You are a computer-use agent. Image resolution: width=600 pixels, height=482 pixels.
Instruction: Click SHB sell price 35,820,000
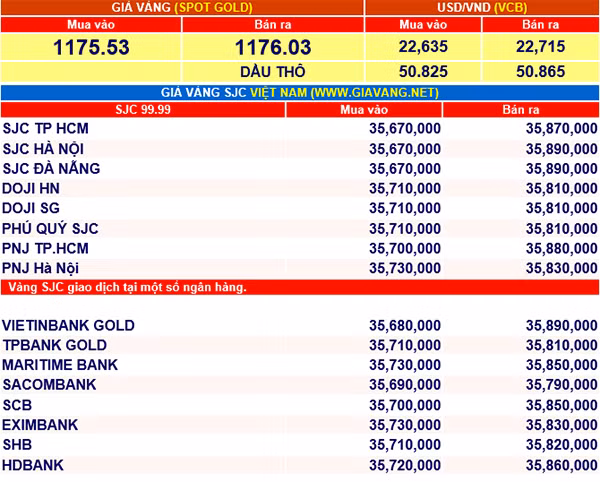click(561, 445)
